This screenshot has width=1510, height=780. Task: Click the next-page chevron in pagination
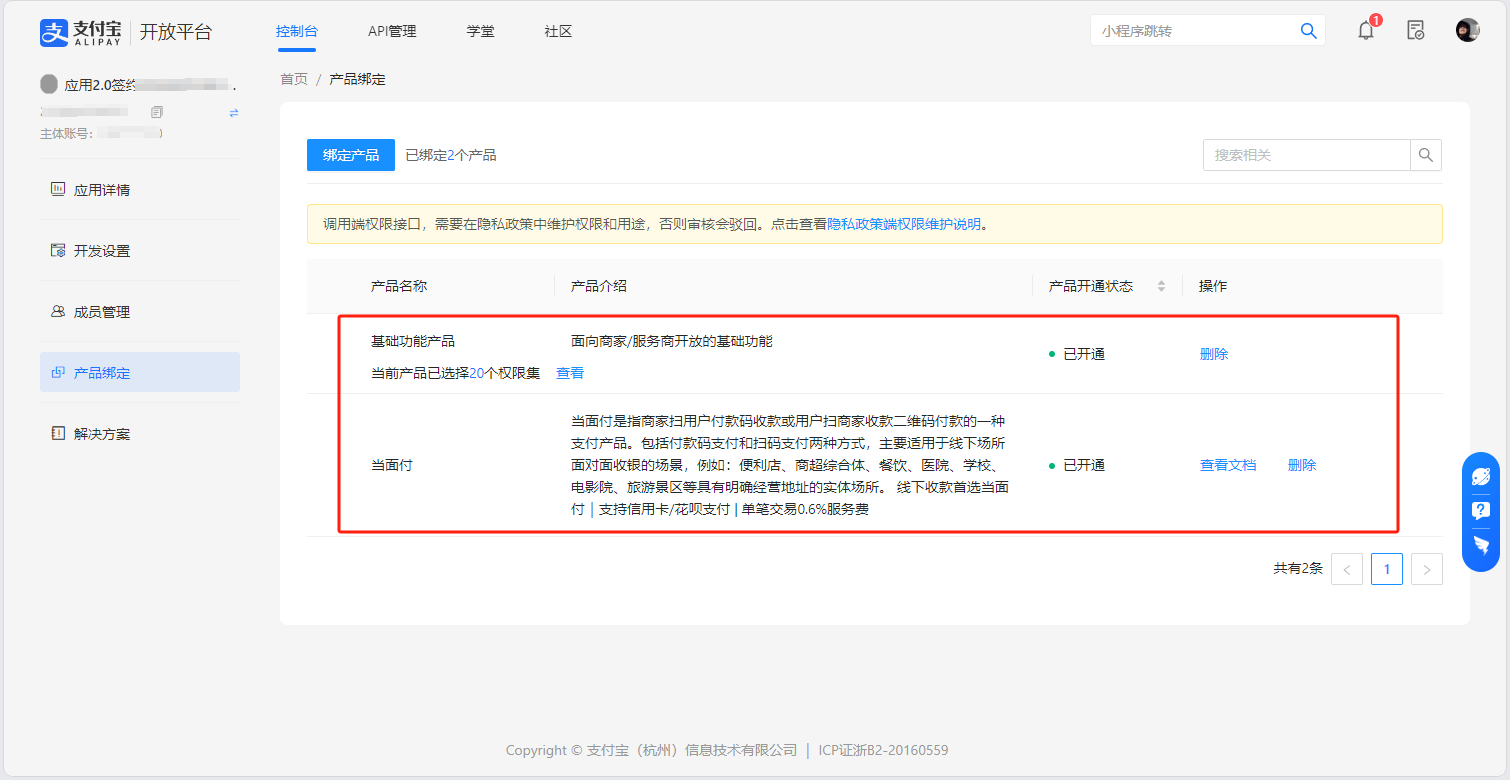tap(1426, 568)
